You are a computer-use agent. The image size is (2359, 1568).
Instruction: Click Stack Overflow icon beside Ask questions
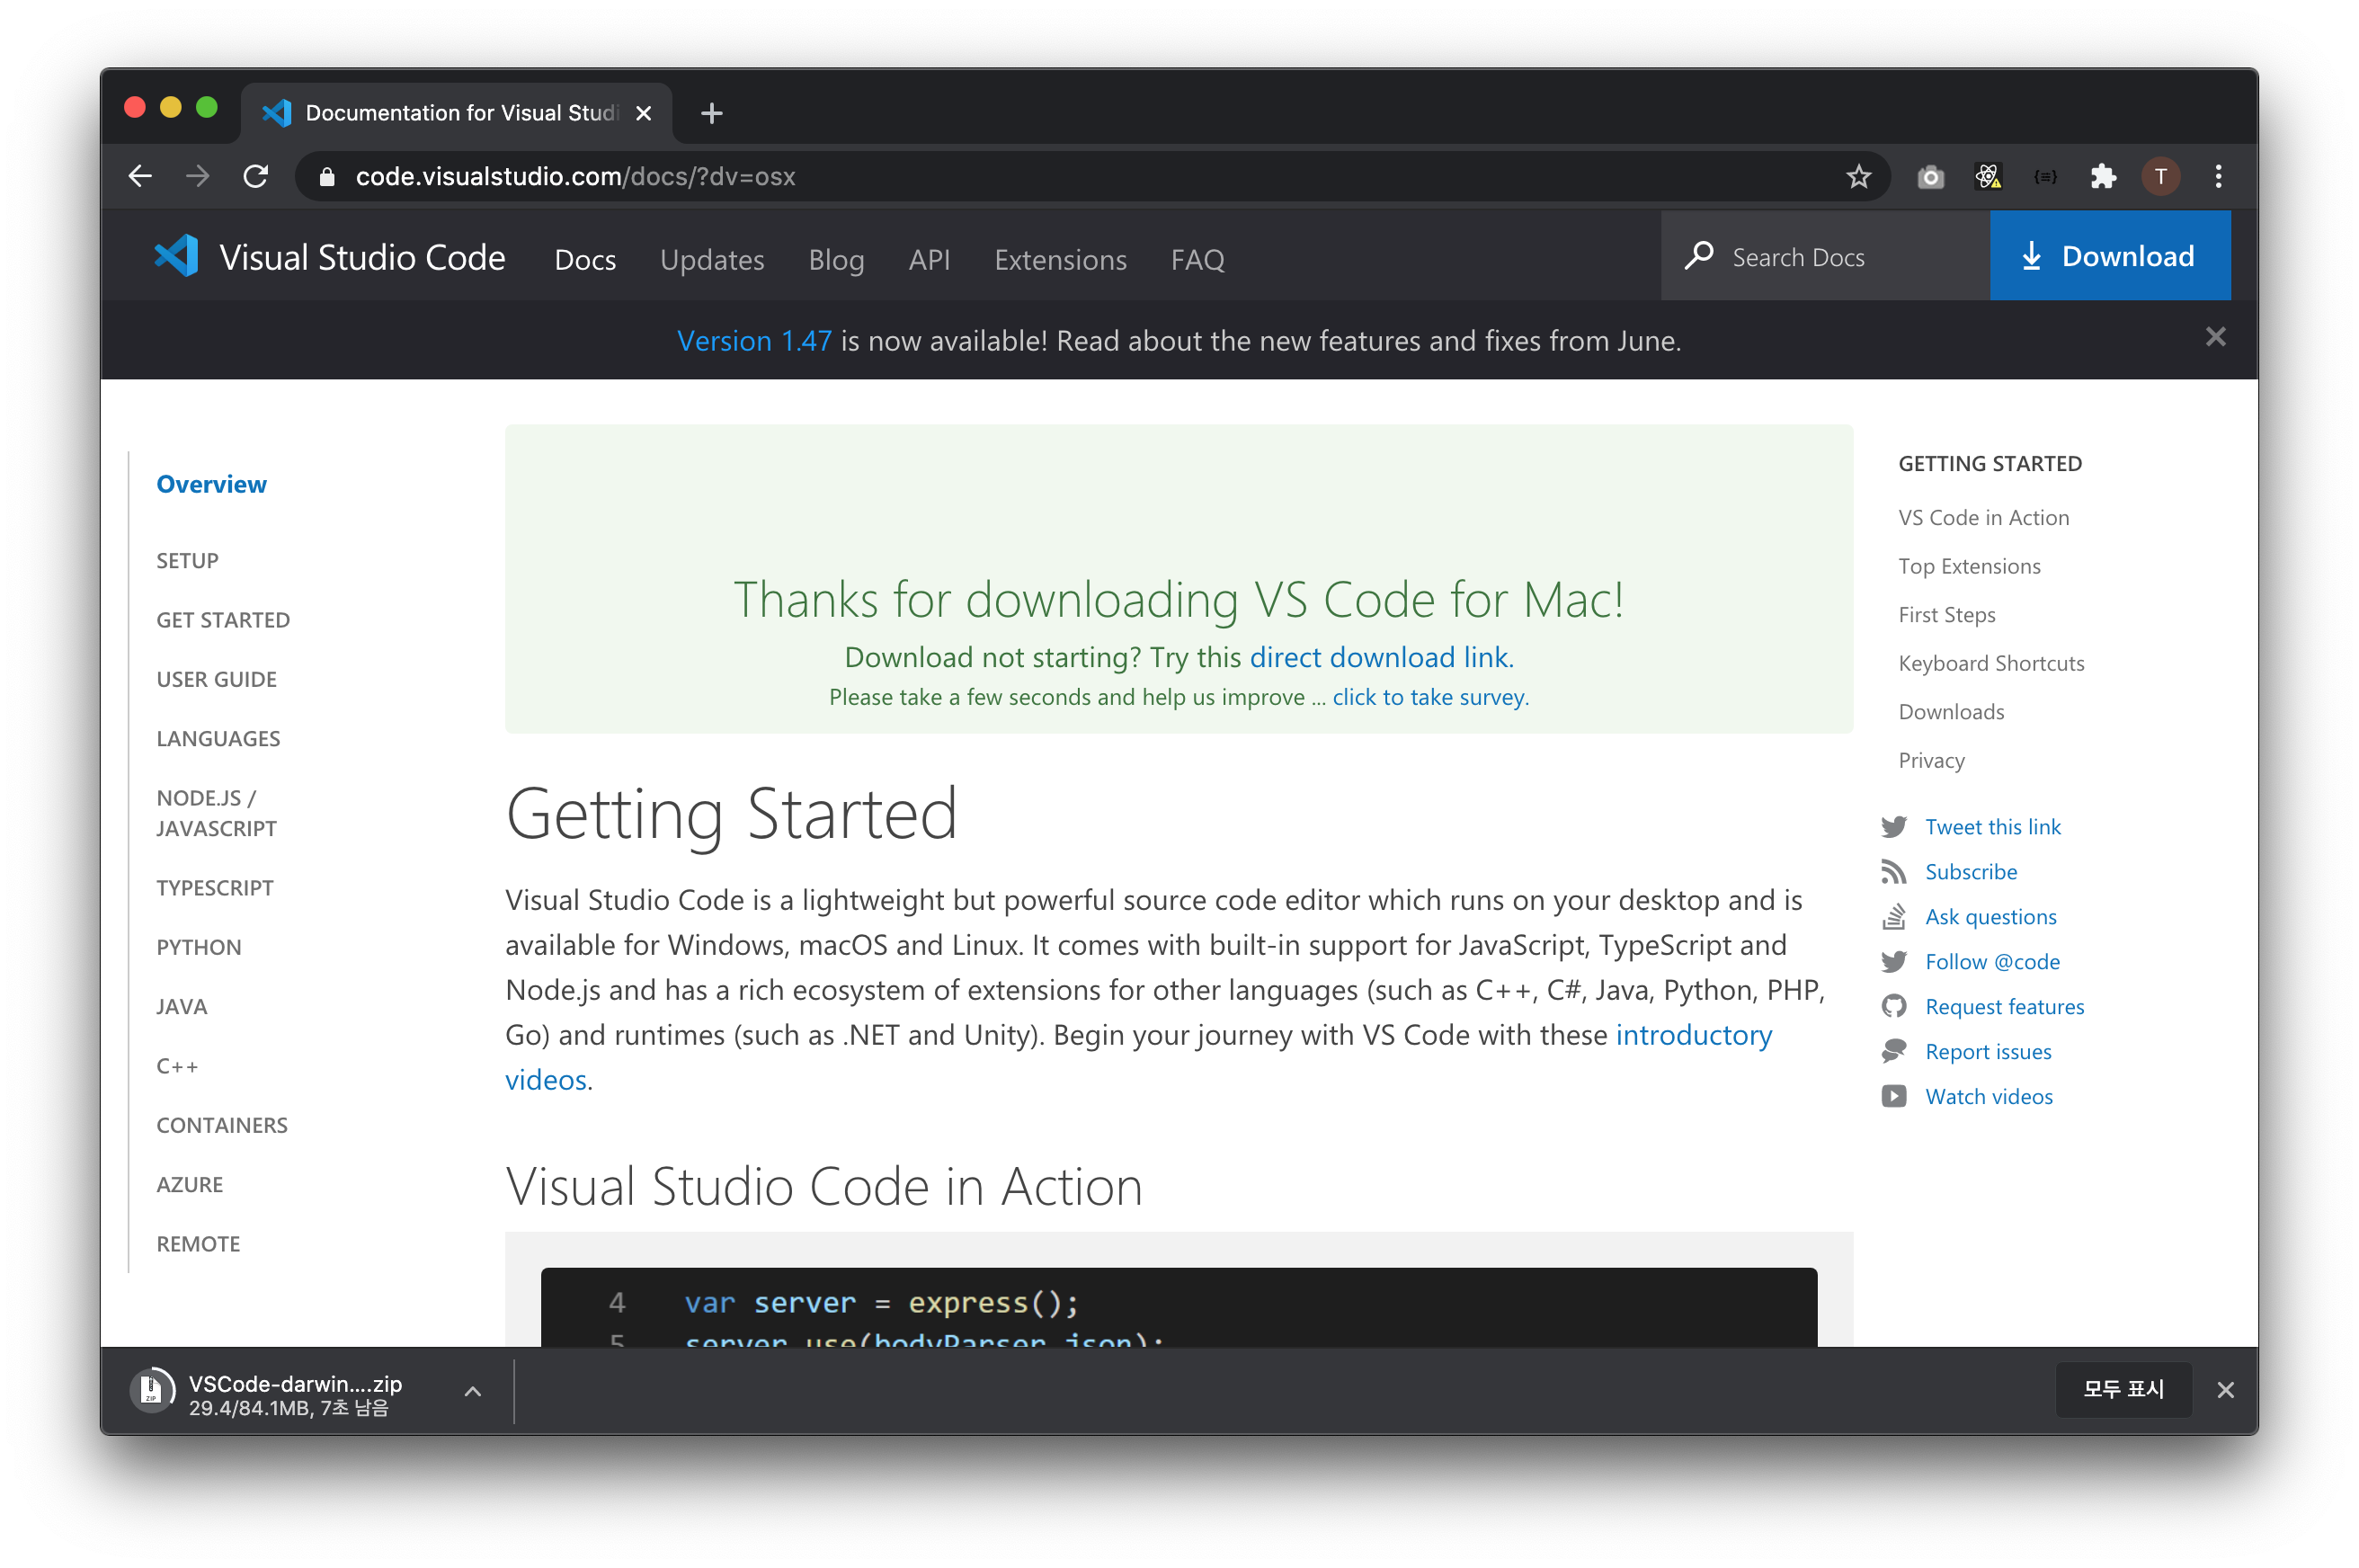1893,917
